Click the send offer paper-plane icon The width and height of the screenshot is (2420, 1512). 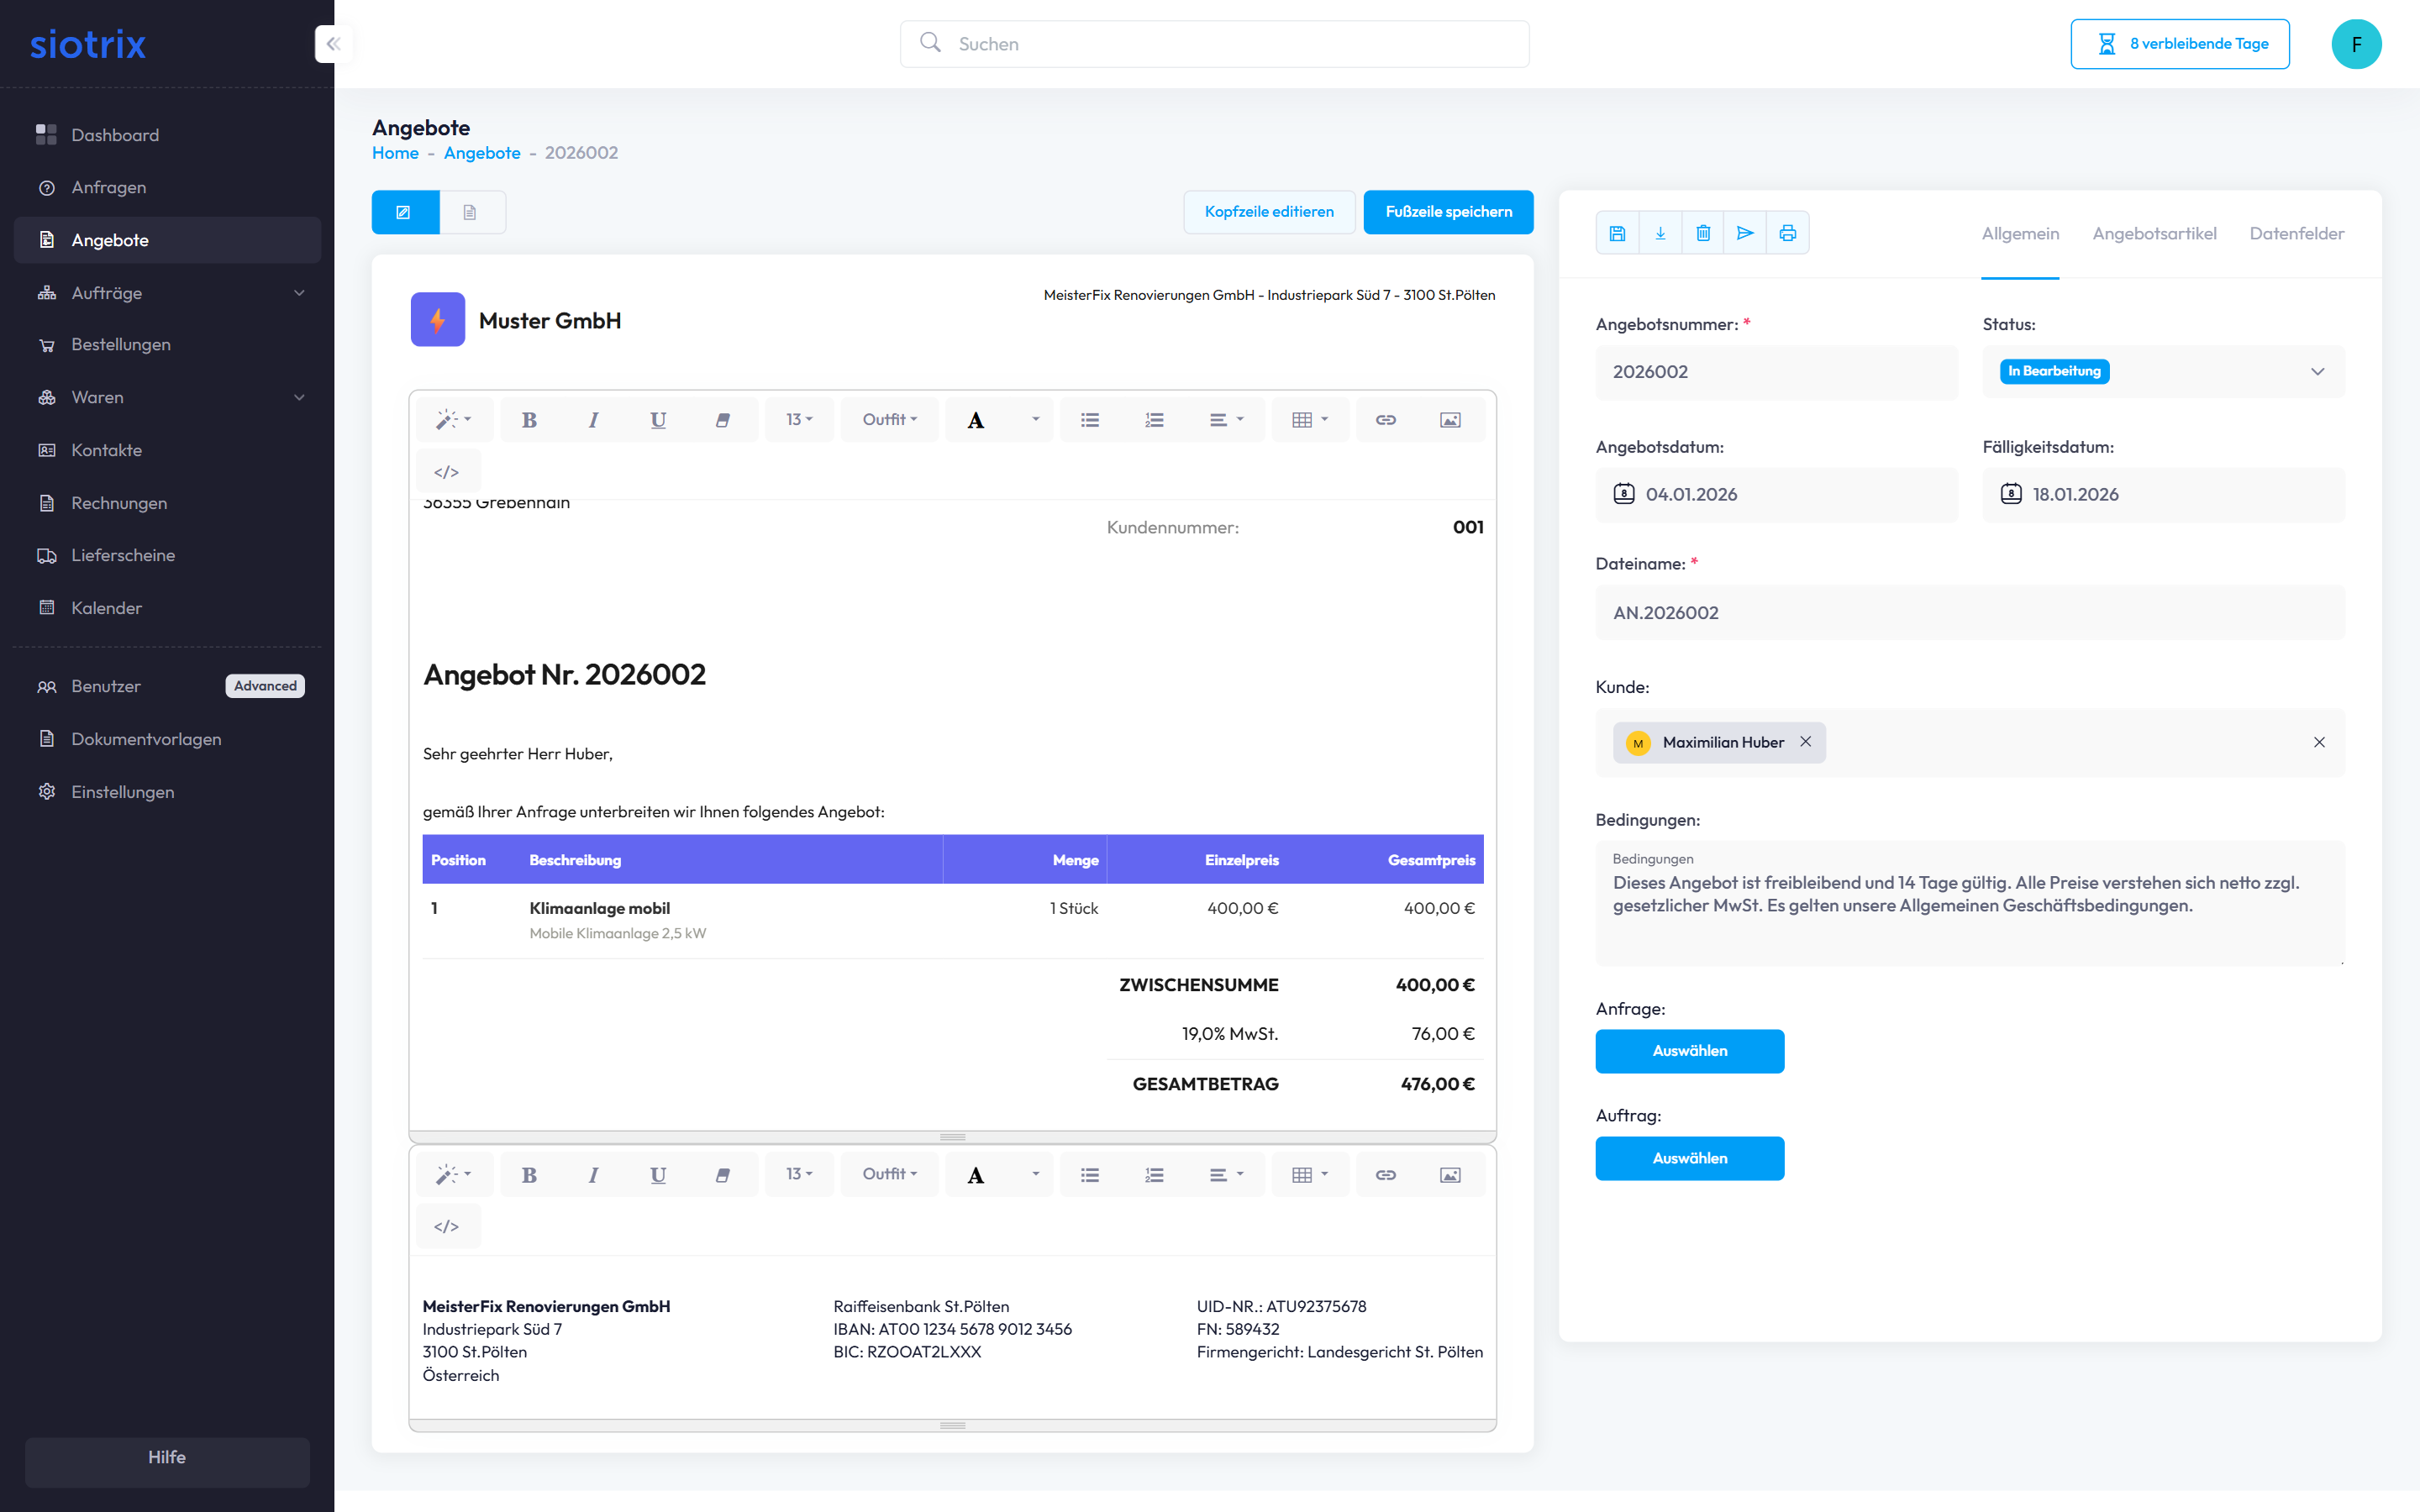tap(1745, 233)
